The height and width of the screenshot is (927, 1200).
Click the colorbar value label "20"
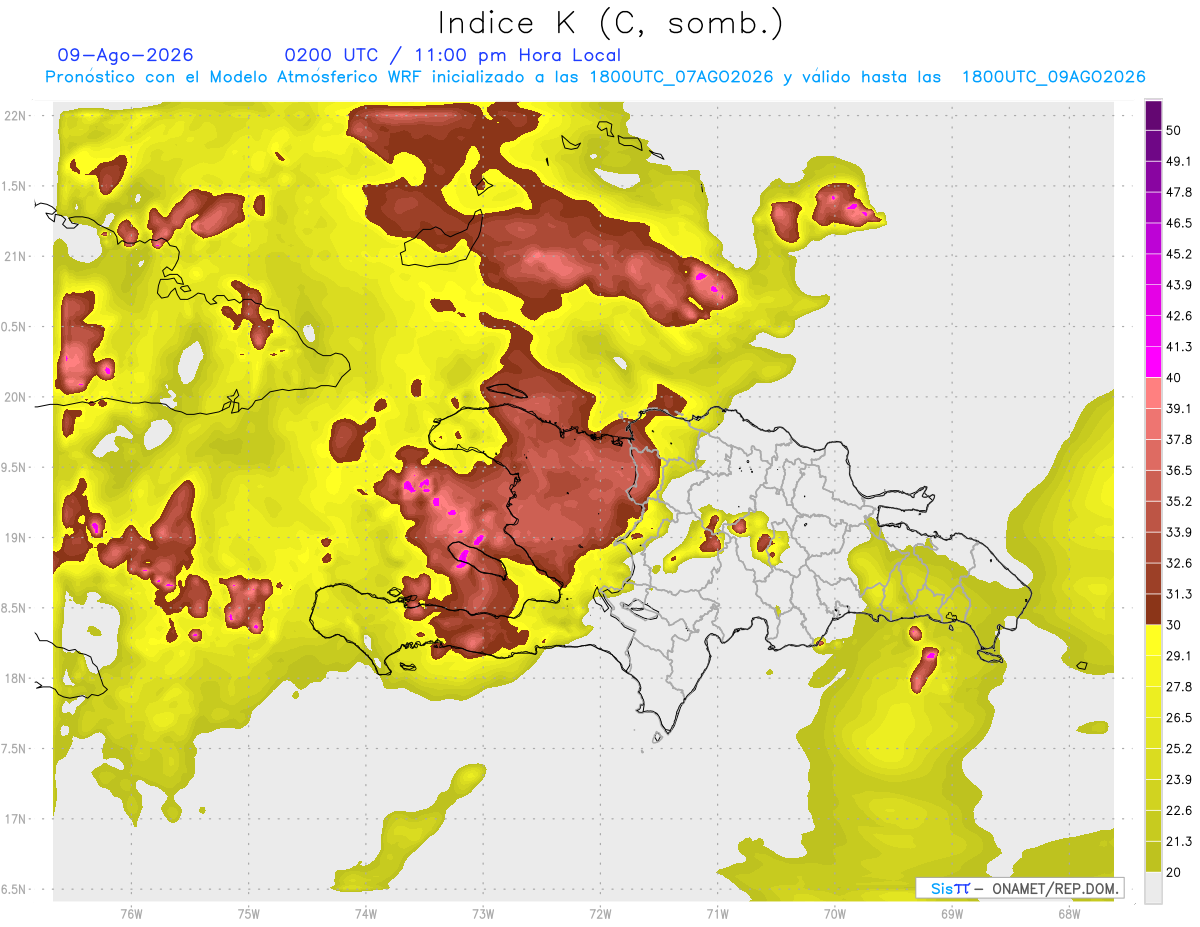point(1174,871)
